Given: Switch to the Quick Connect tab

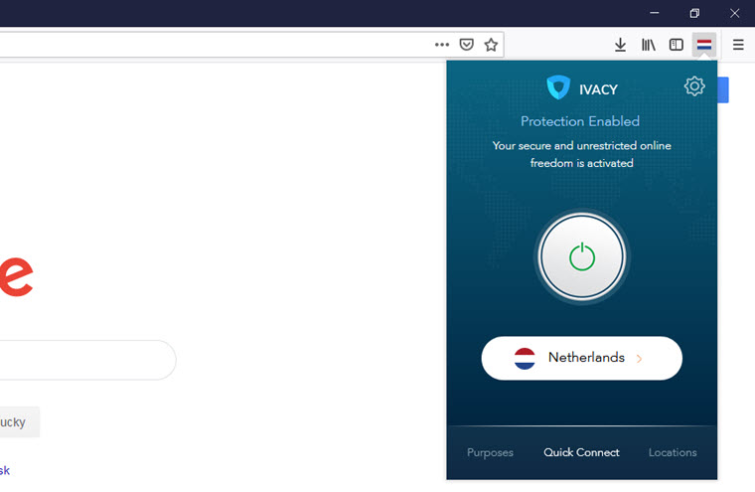Looking at the screenshot, I should (x=581, y=453).
